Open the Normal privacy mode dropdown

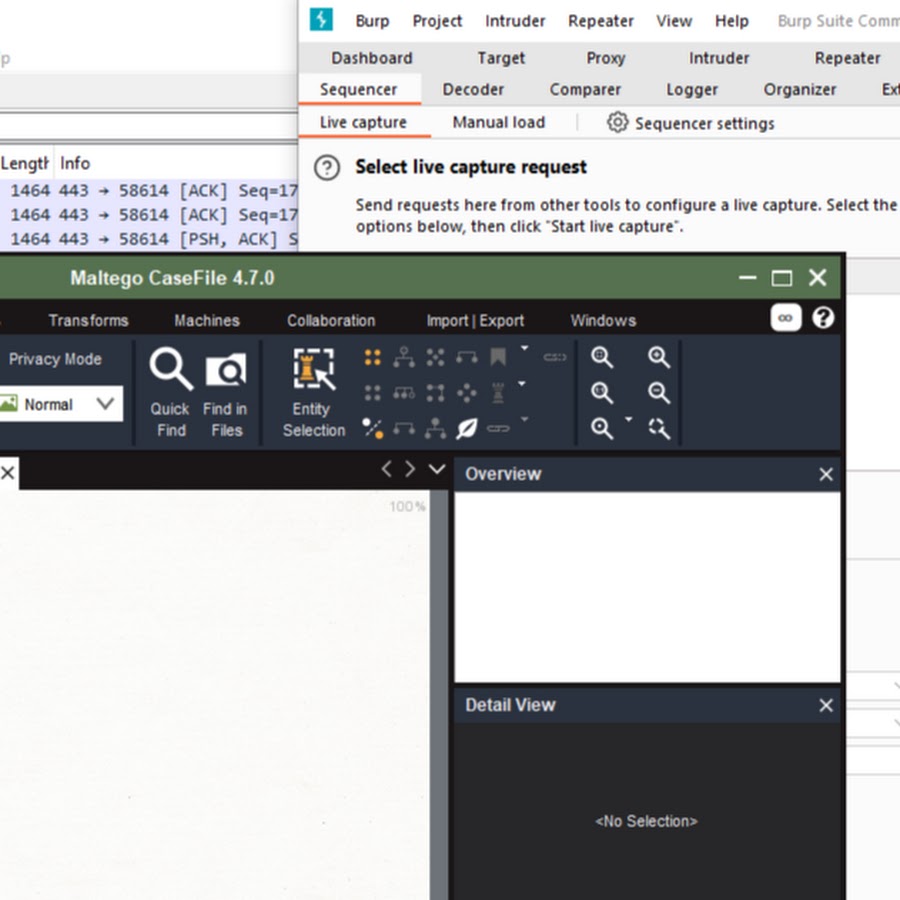61,404
